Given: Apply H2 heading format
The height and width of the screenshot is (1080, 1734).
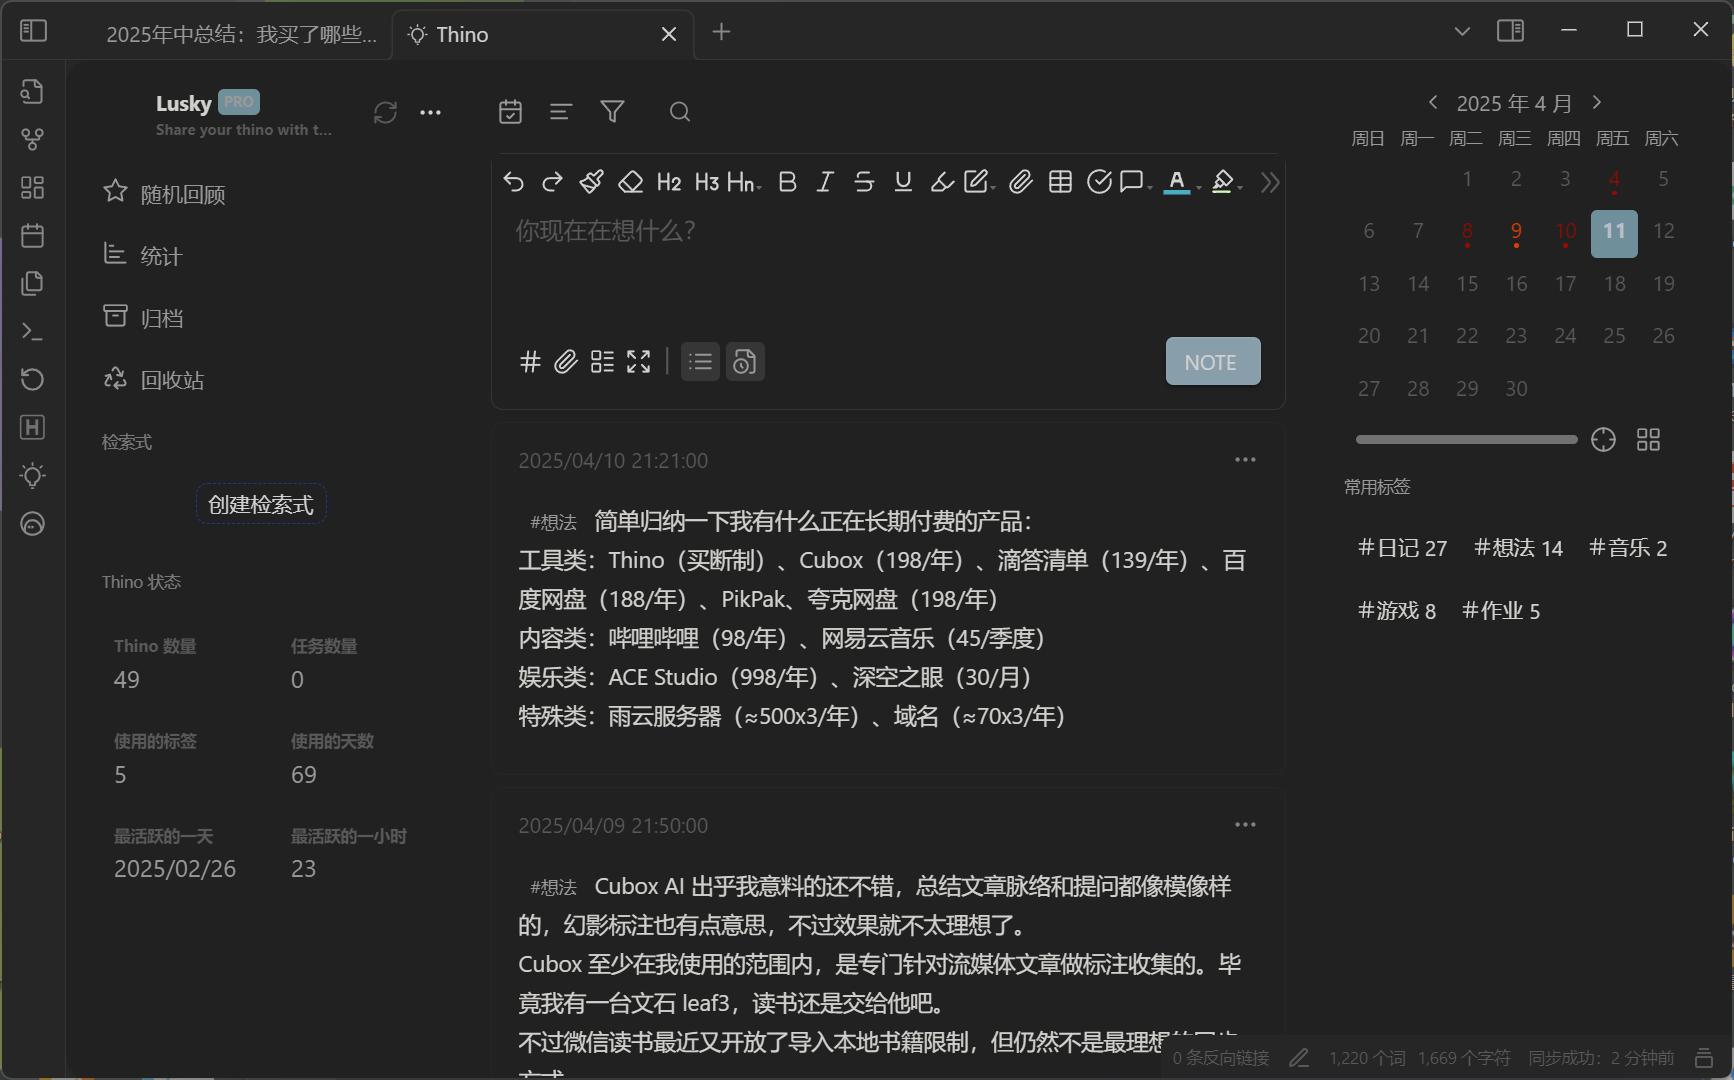Looking at the screenshot, I should pos(669,182).
